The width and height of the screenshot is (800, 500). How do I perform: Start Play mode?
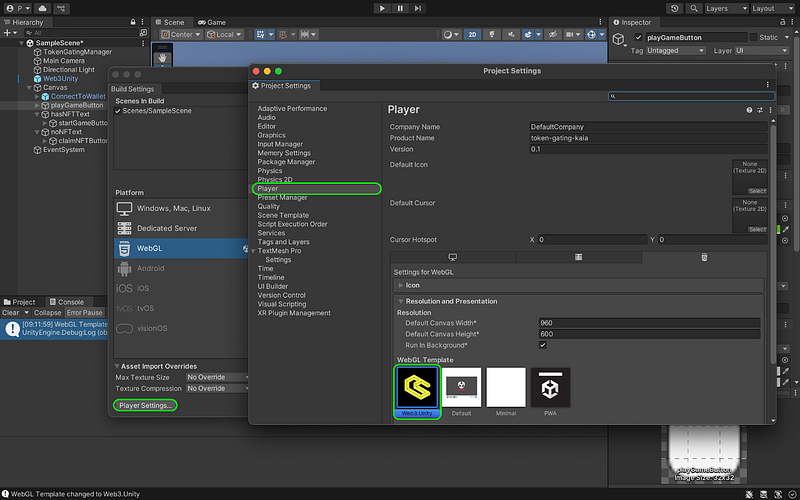tap(382, 8)
